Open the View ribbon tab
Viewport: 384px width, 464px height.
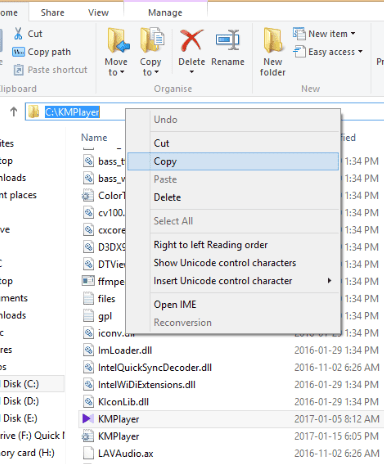click(98, 13)
